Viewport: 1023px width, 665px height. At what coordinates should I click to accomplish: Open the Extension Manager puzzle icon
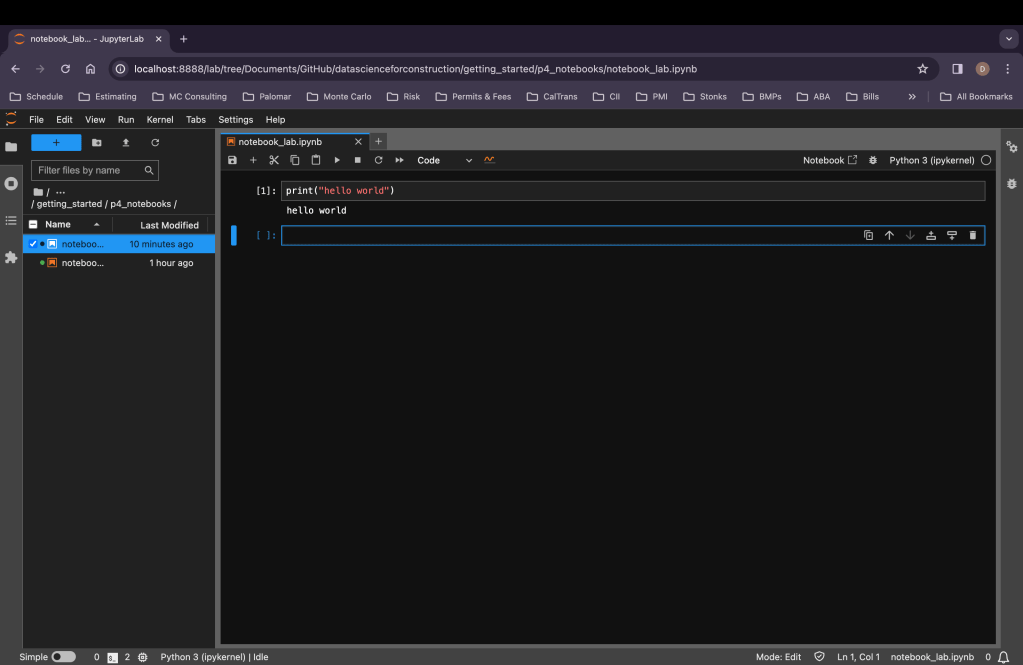pos(11,257)
